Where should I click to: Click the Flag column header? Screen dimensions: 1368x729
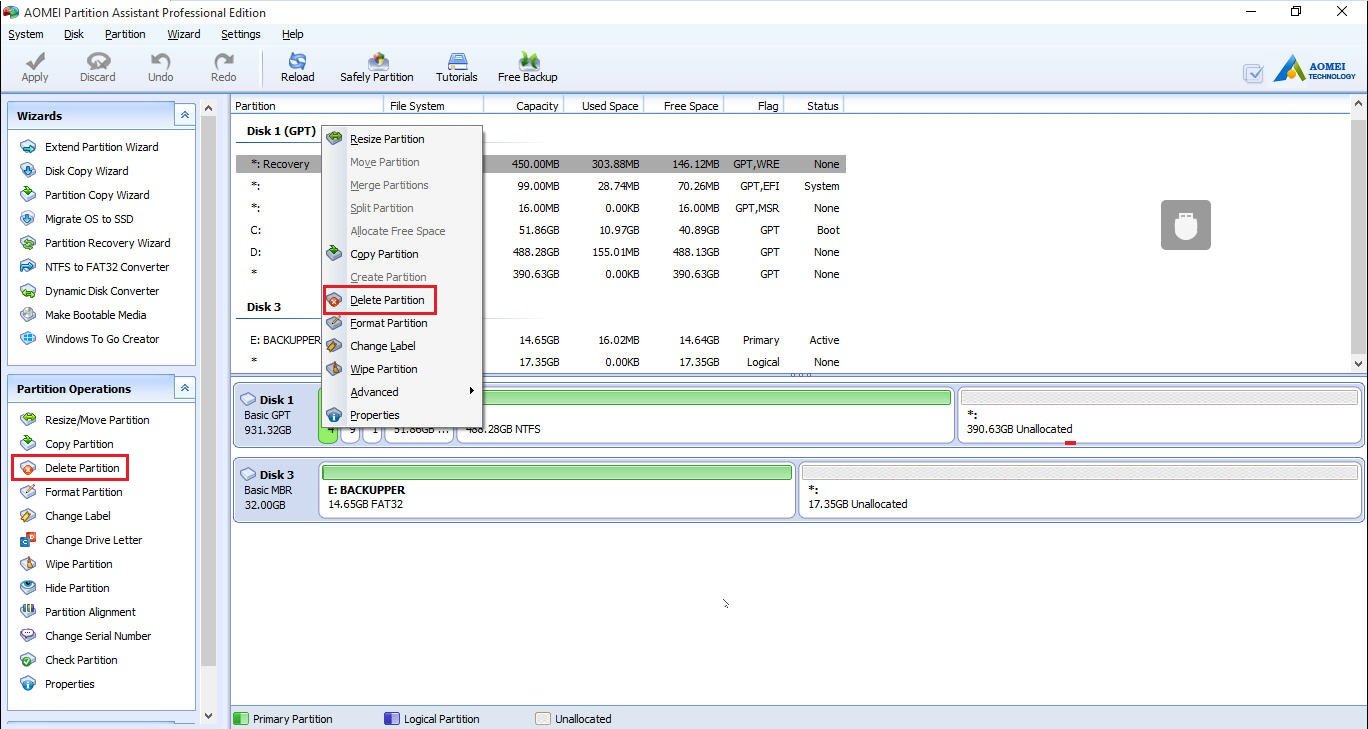pyautogui.click(x=754, y=106)
